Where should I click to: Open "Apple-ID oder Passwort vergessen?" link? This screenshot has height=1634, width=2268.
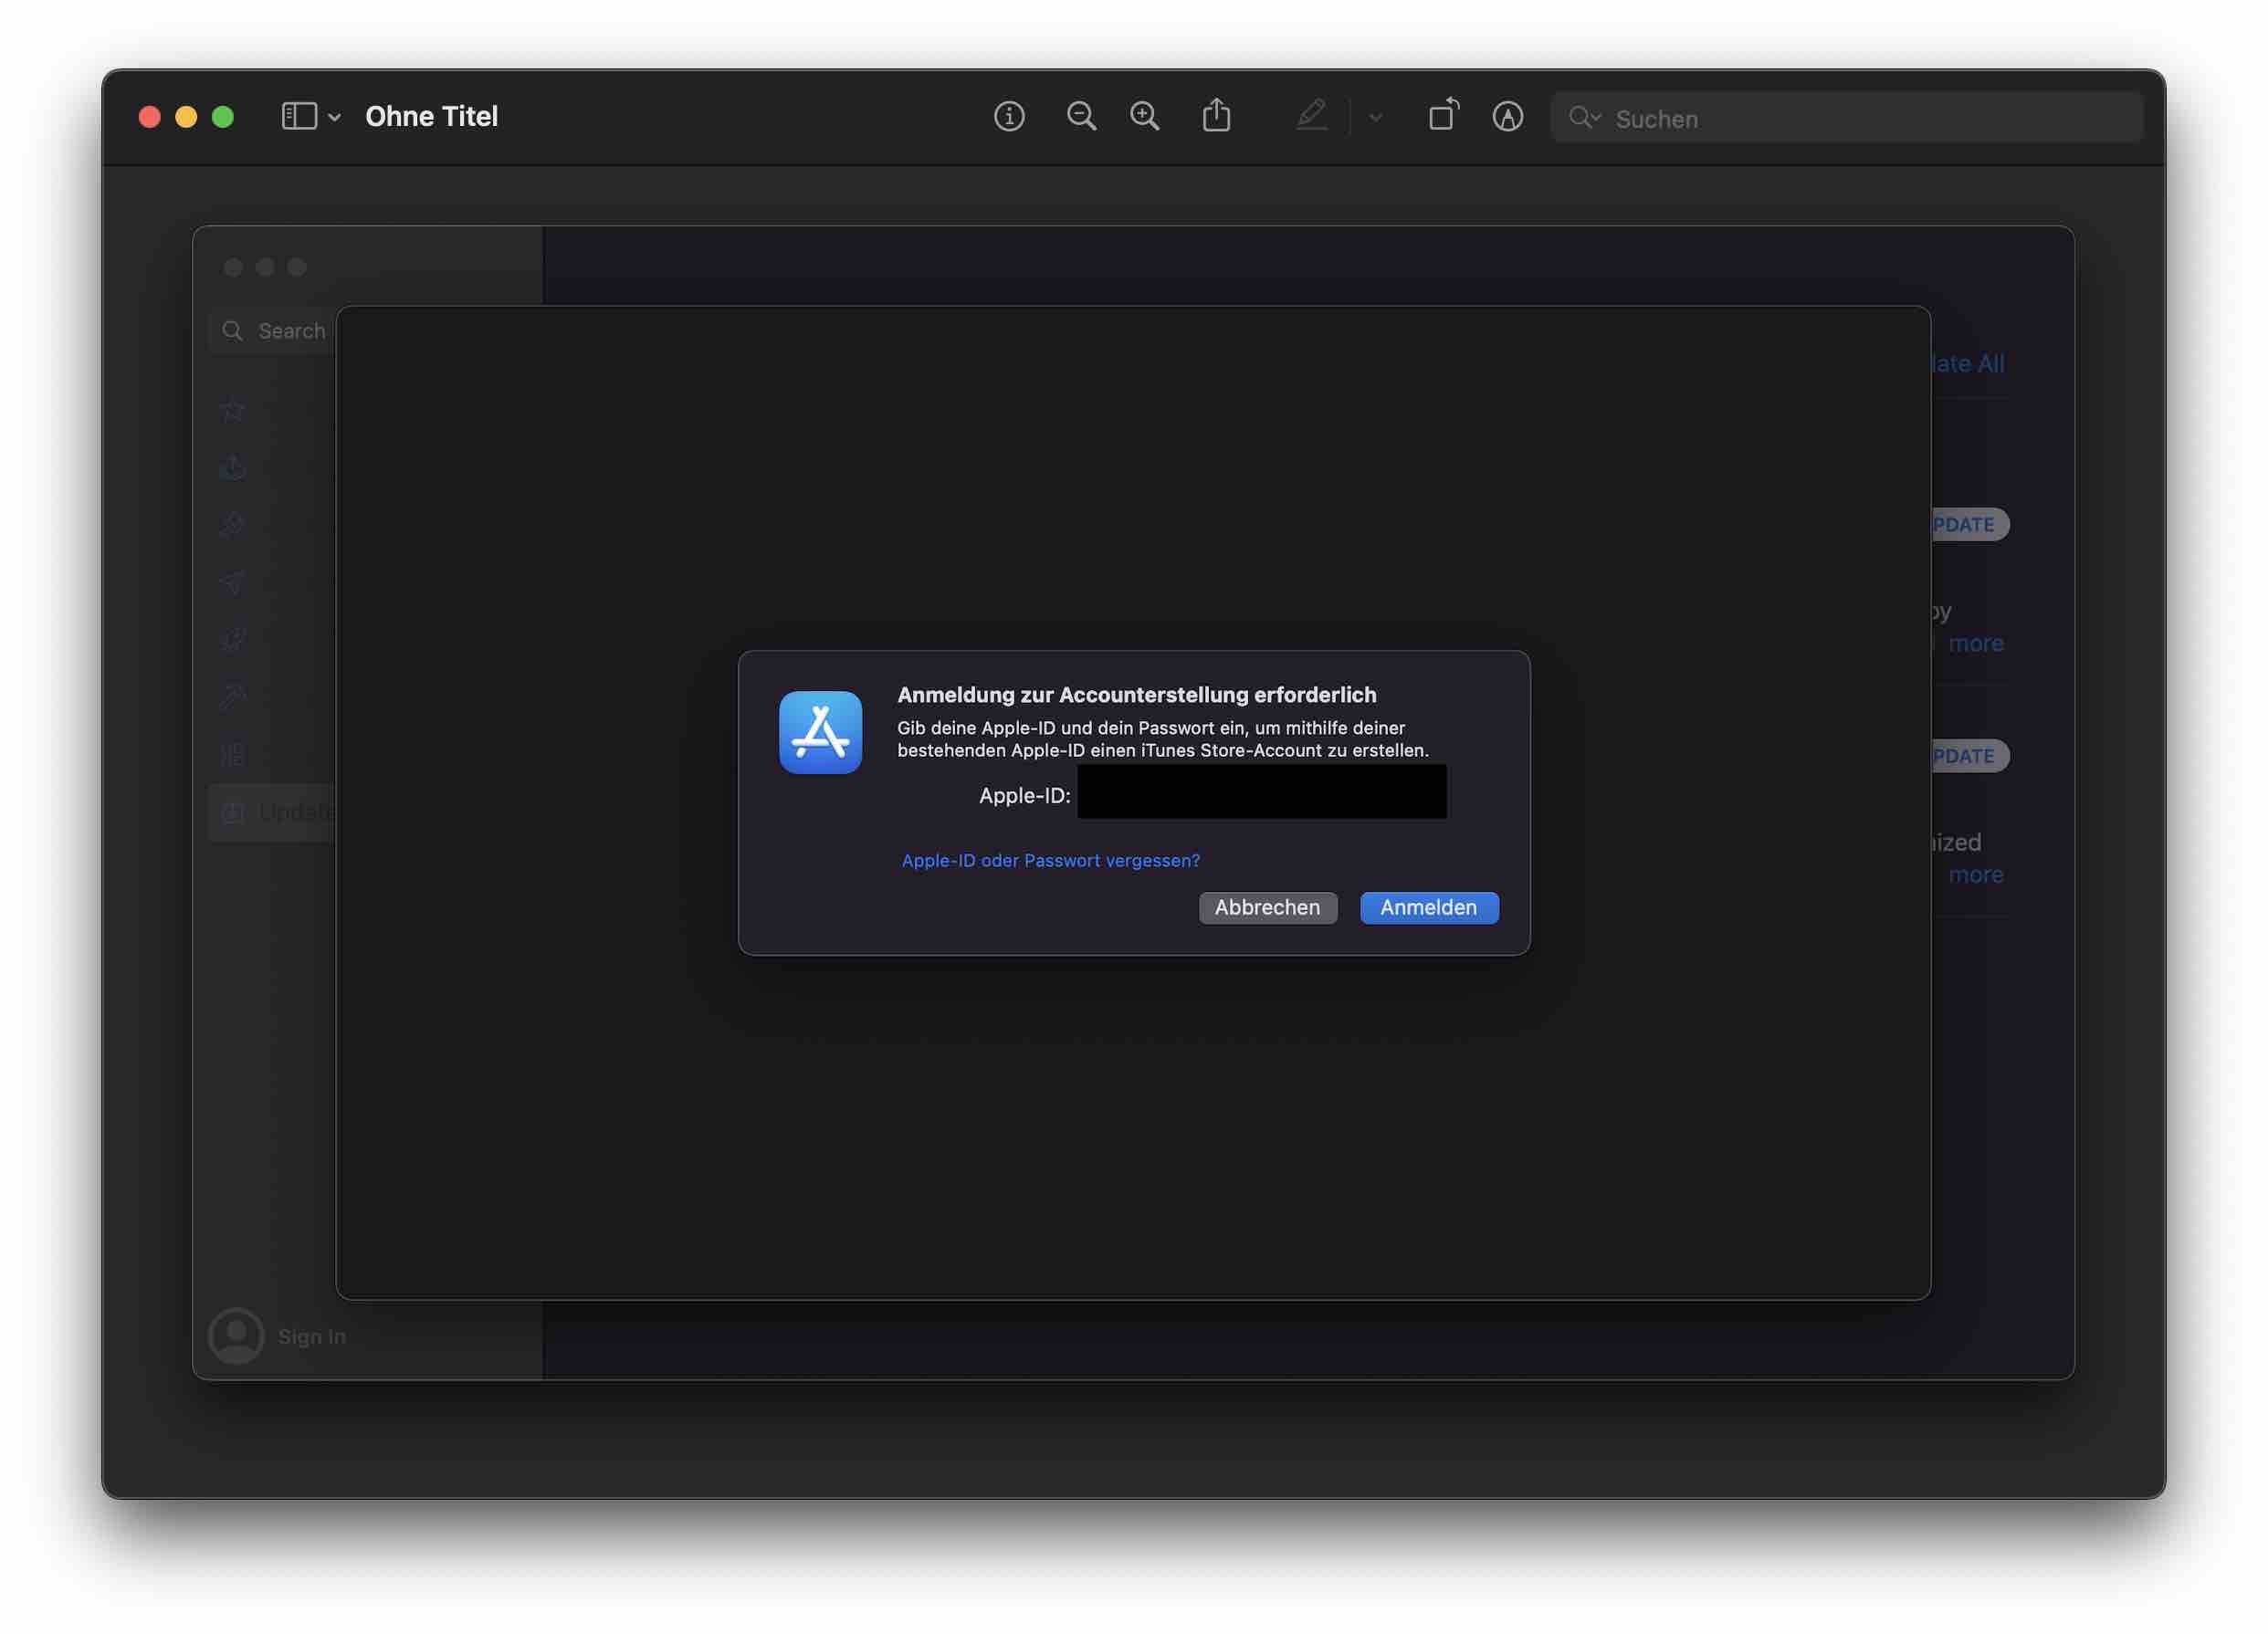coord(1050,861)
